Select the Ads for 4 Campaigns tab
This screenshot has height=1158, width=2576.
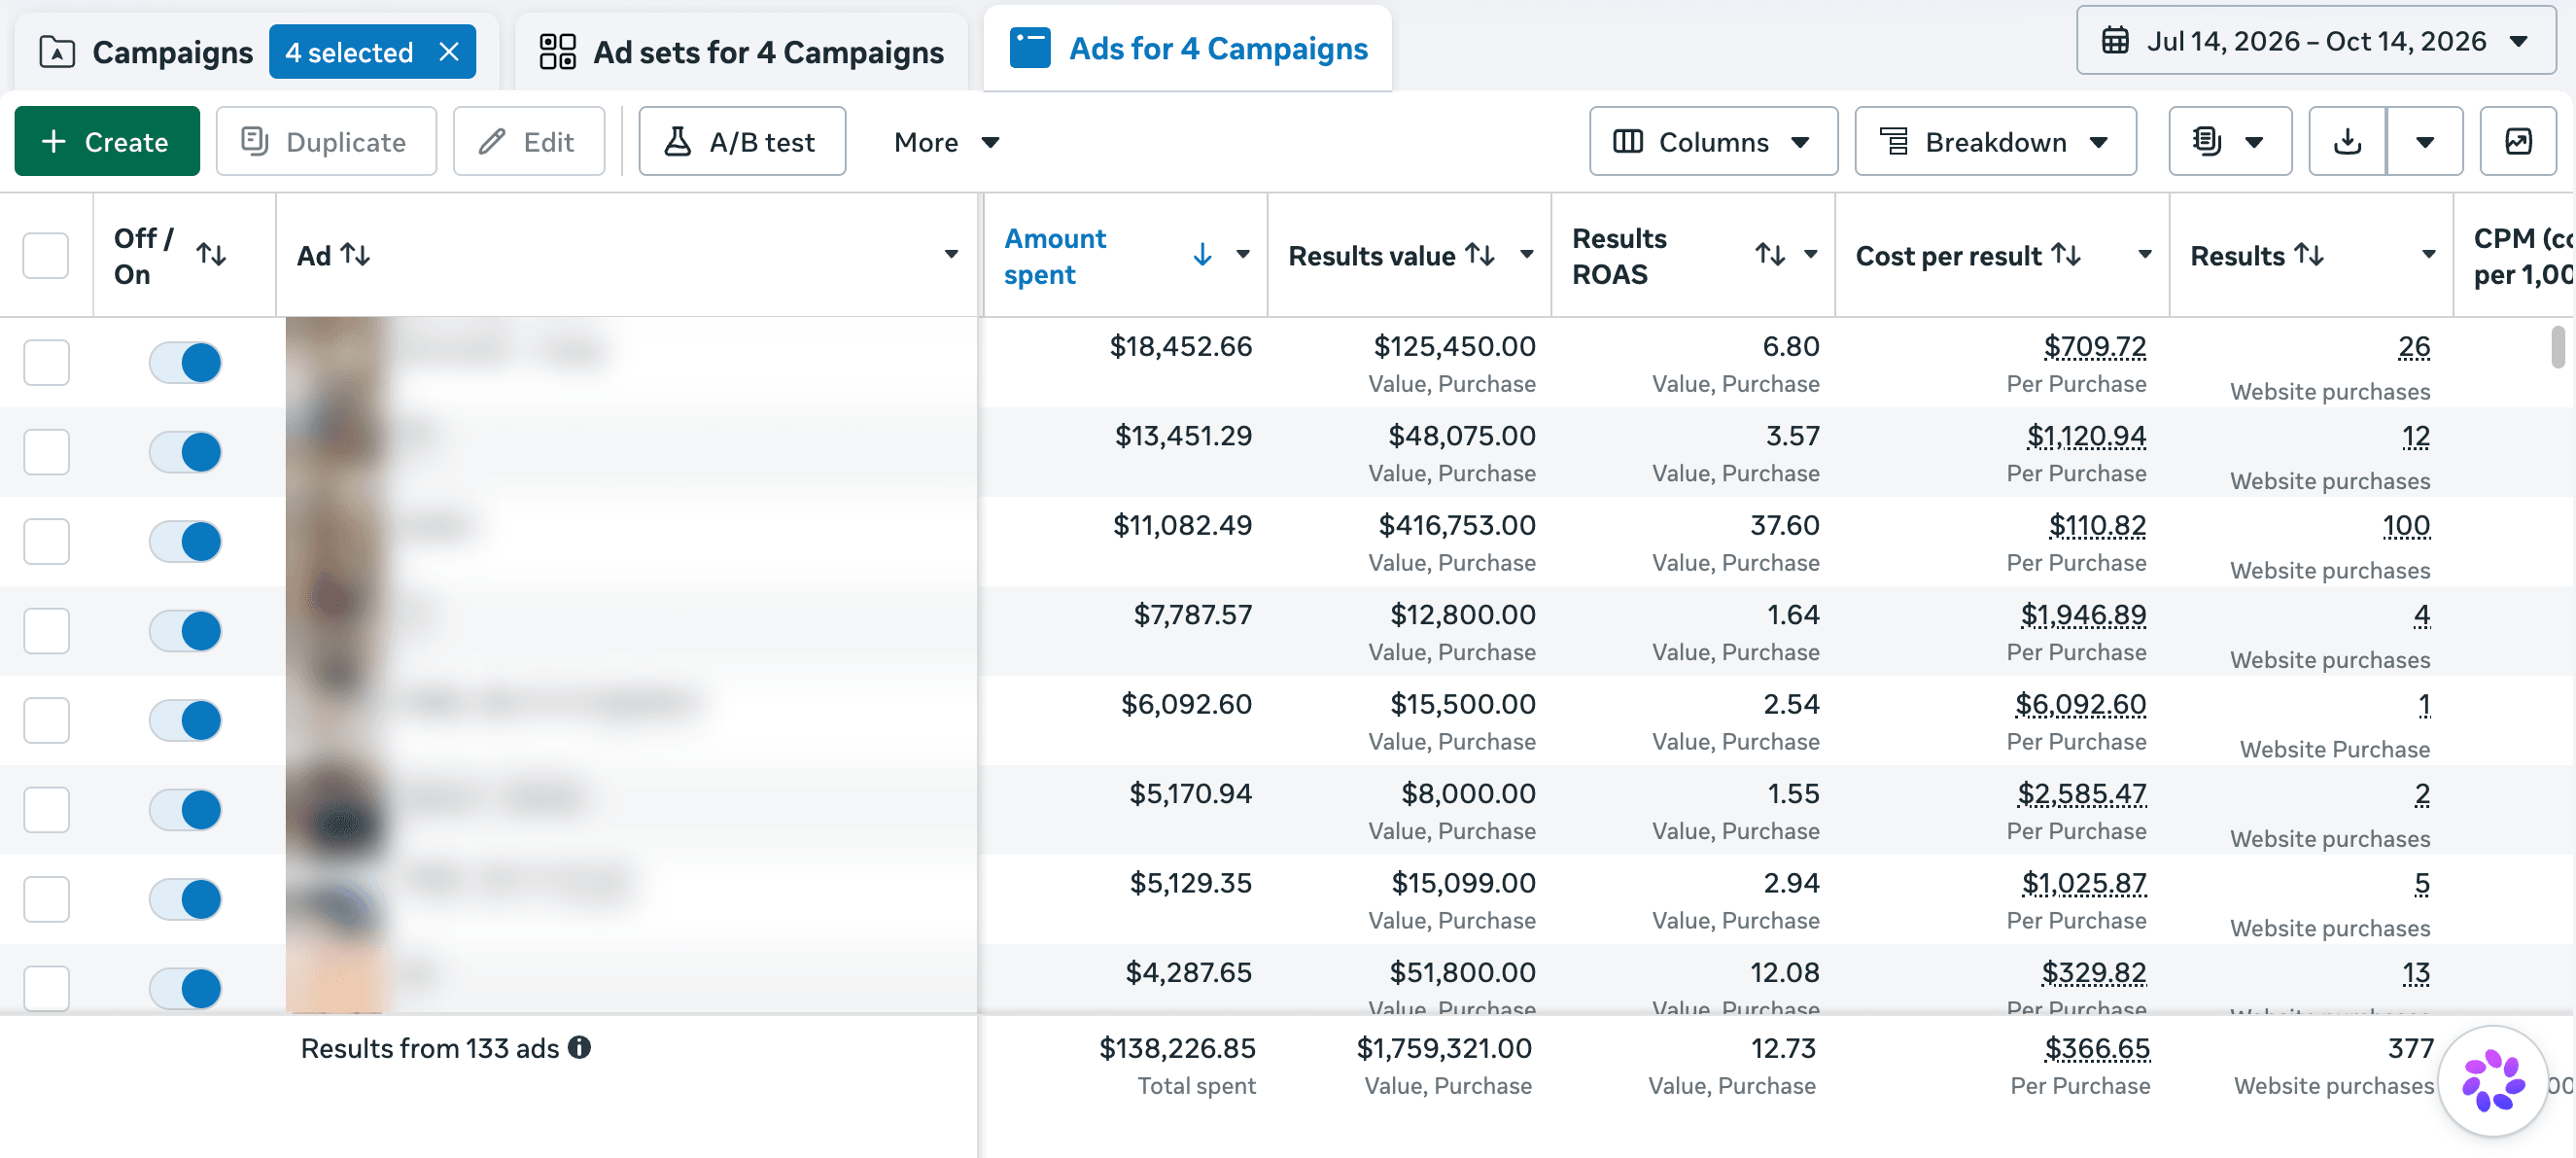(x=1188, y=48)
